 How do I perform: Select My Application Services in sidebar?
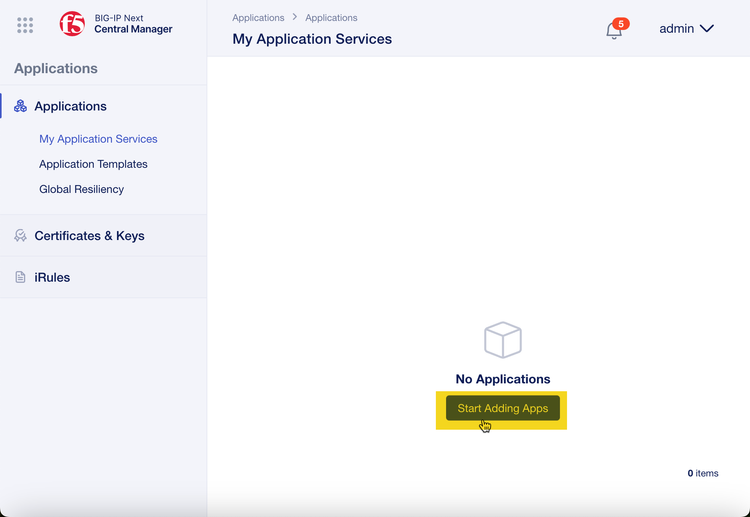(98, 139)
